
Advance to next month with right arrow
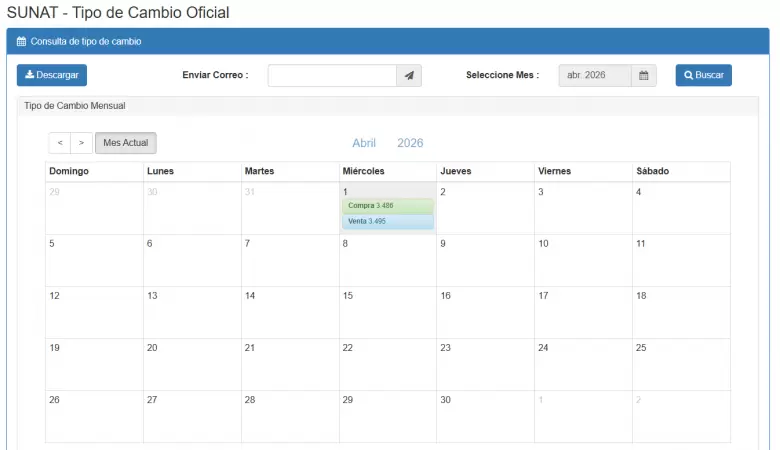pyautogui.click(x=82, y=143)
